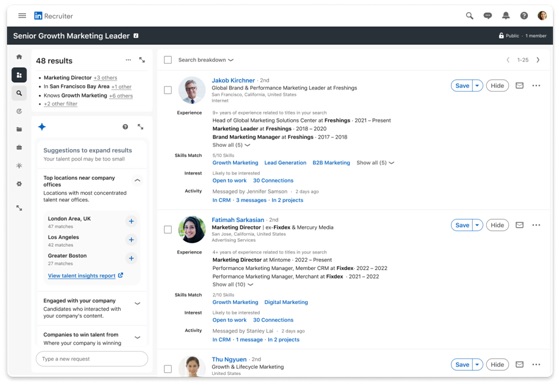The image size is (559, 385).
Task: Select the checkbox for Fatimah Sarkasian
Action: click(x=168, y=230)
